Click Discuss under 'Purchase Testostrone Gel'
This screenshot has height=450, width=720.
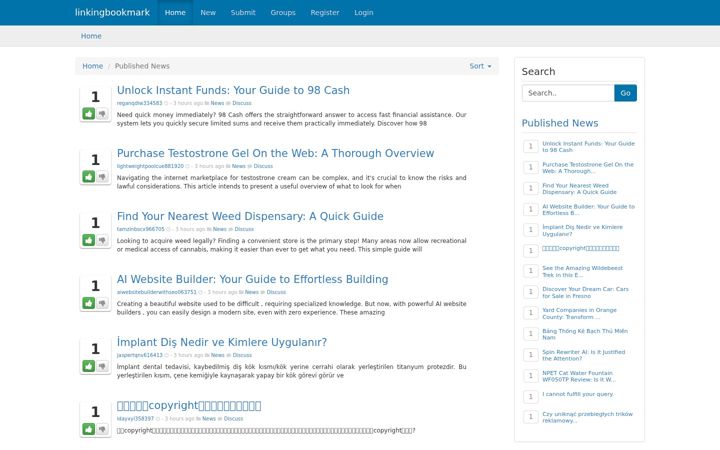[263, 166]
